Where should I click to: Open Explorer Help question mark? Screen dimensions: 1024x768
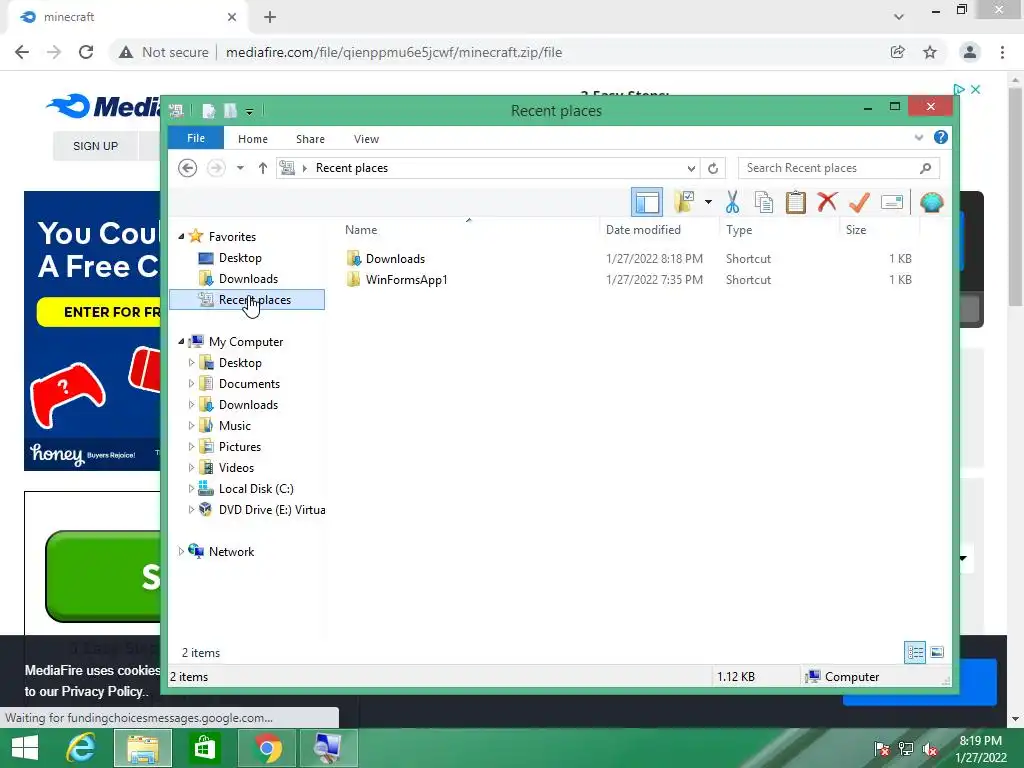pos(940,137)
